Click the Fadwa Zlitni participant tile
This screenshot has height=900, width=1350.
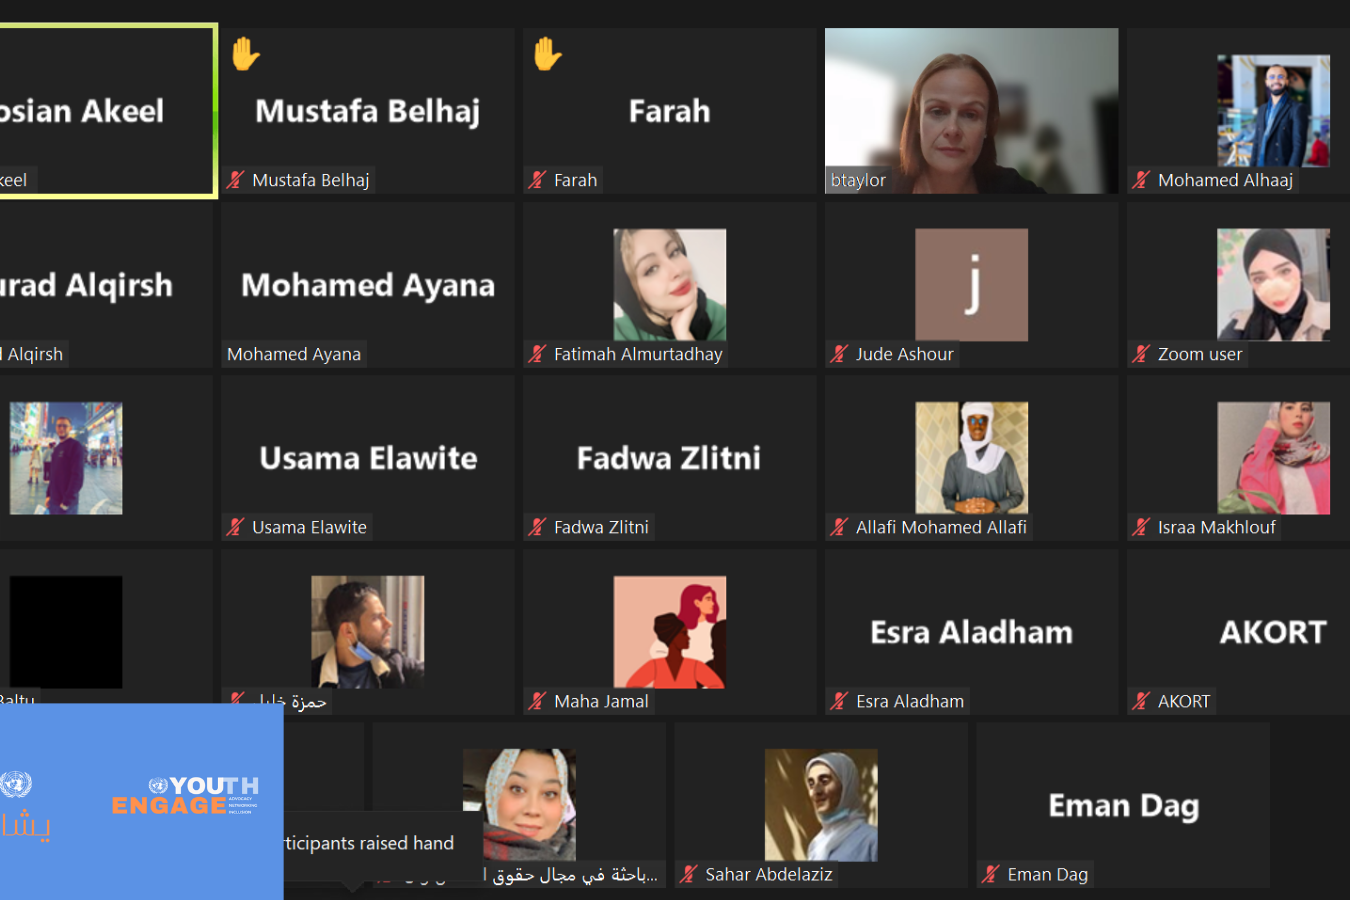(x=669, y=458)
